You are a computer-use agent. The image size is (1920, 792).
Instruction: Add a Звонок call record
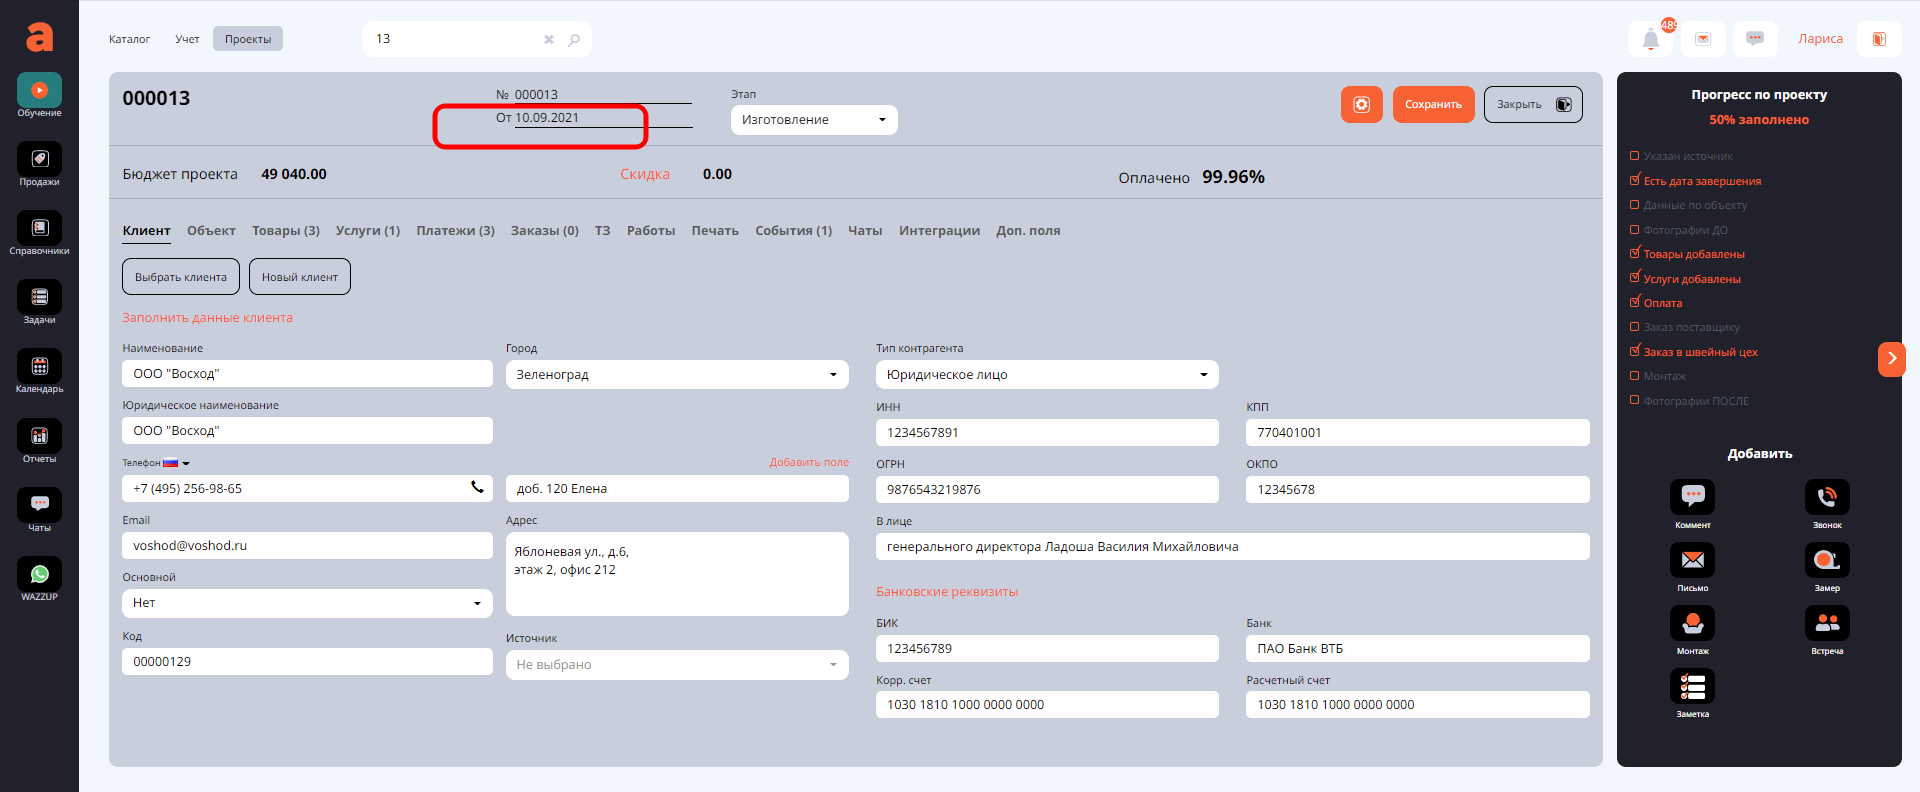1826,497
